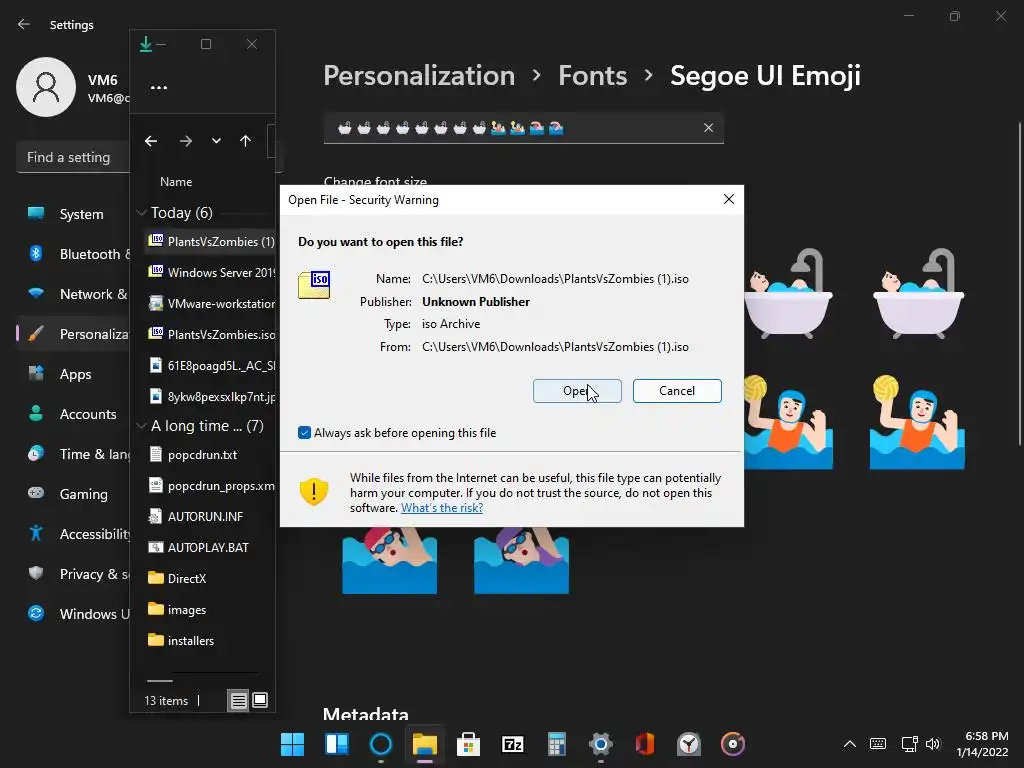
Task: Select 61E8poagd5L image file
Action: click(x=209, y=366)
